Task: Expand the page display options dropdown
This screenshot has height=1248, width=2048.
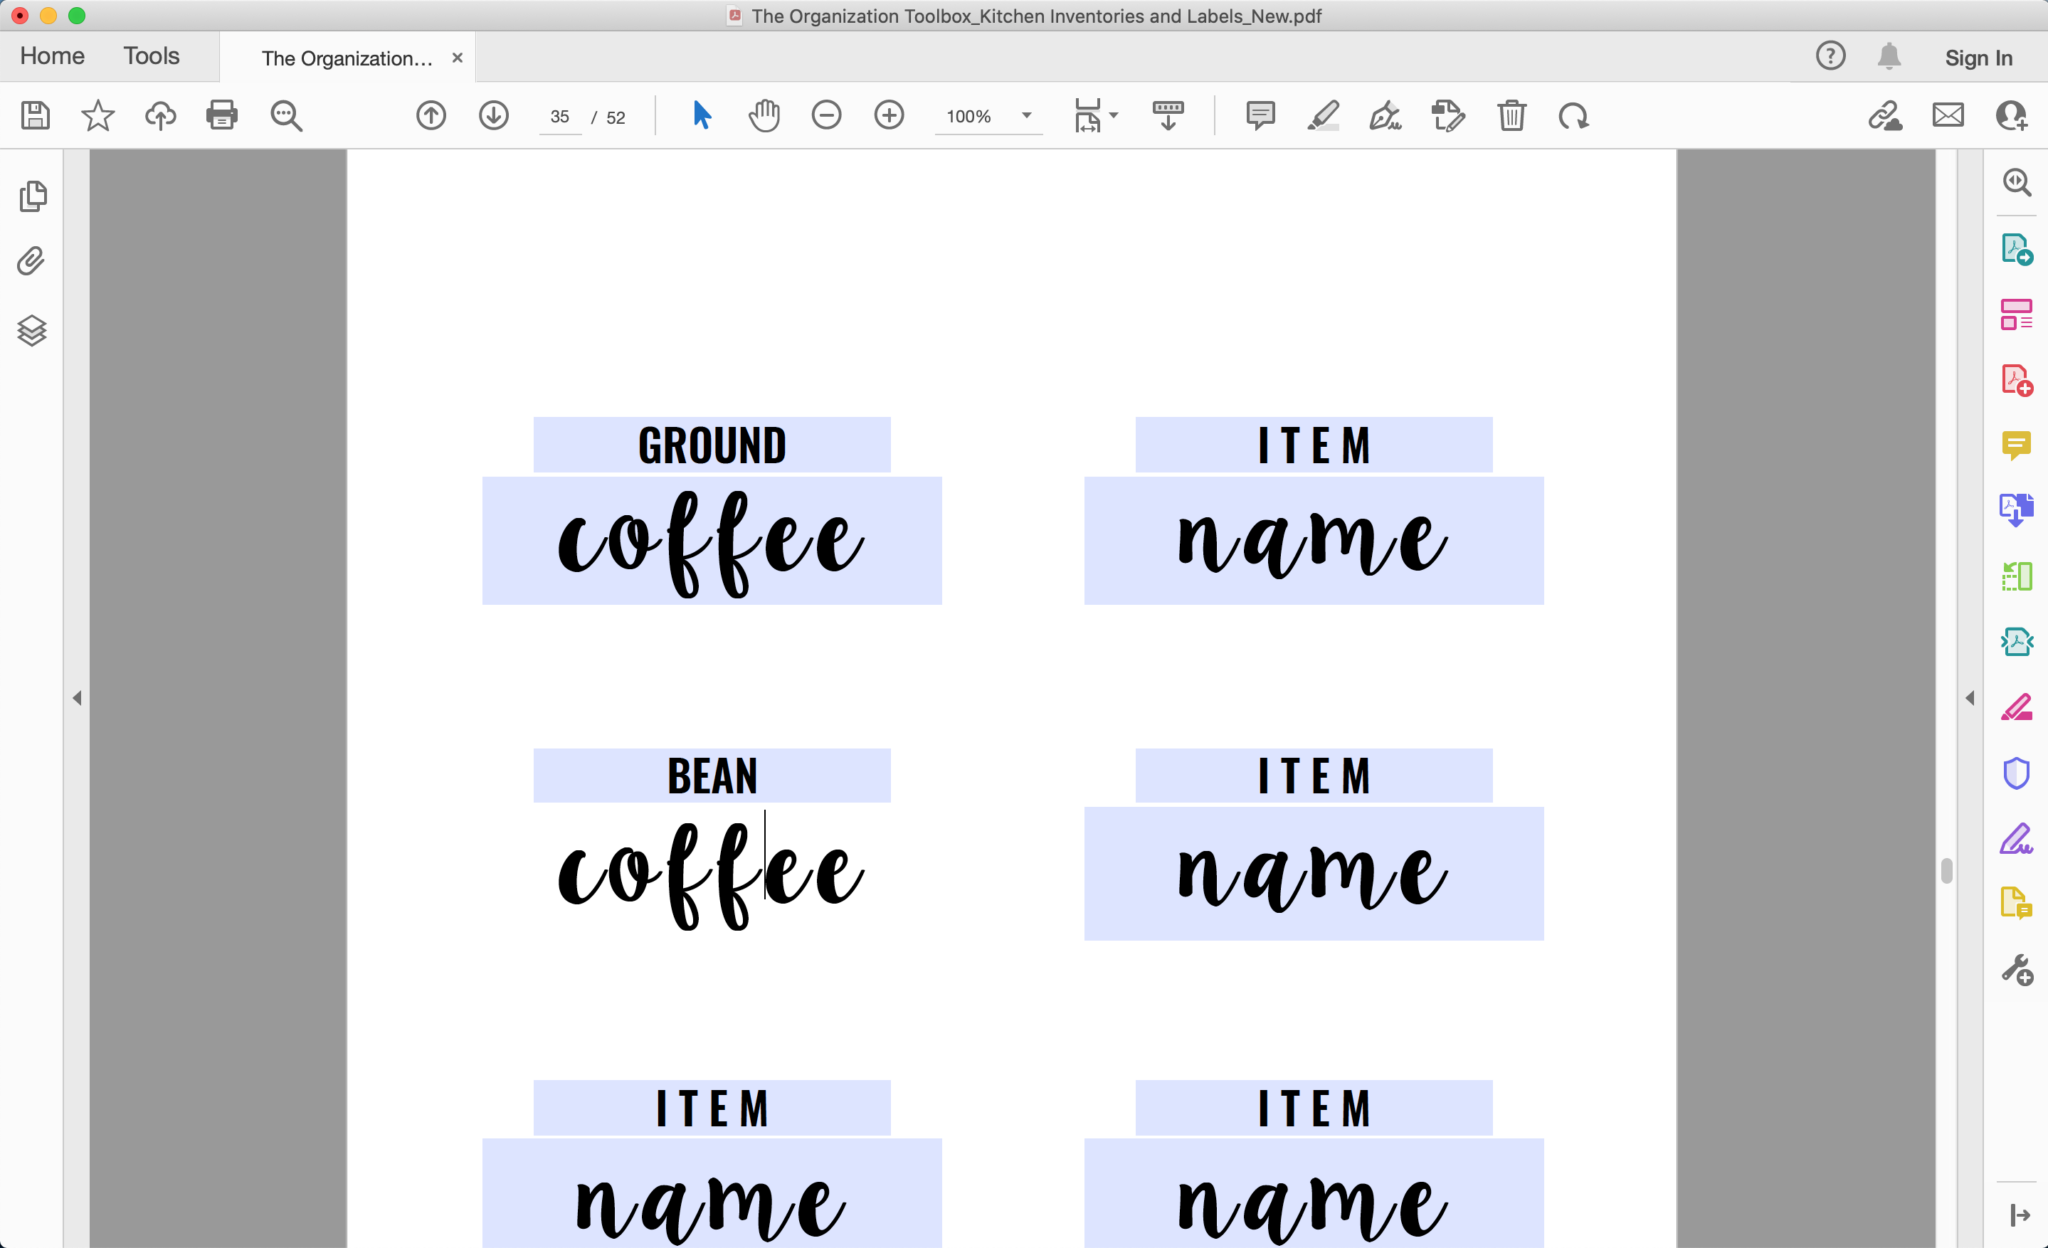Action: coord(1115,116)
